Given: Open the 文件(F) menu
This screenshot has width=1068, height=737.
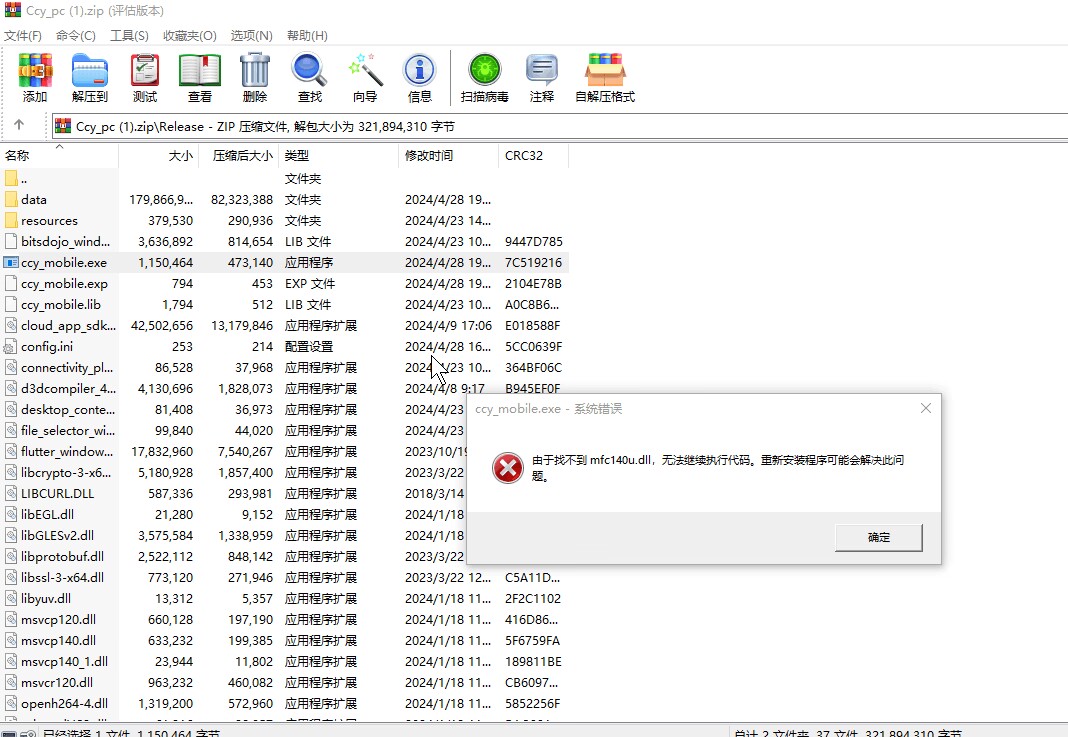Looking at the screenshot, I should (23, 36).
